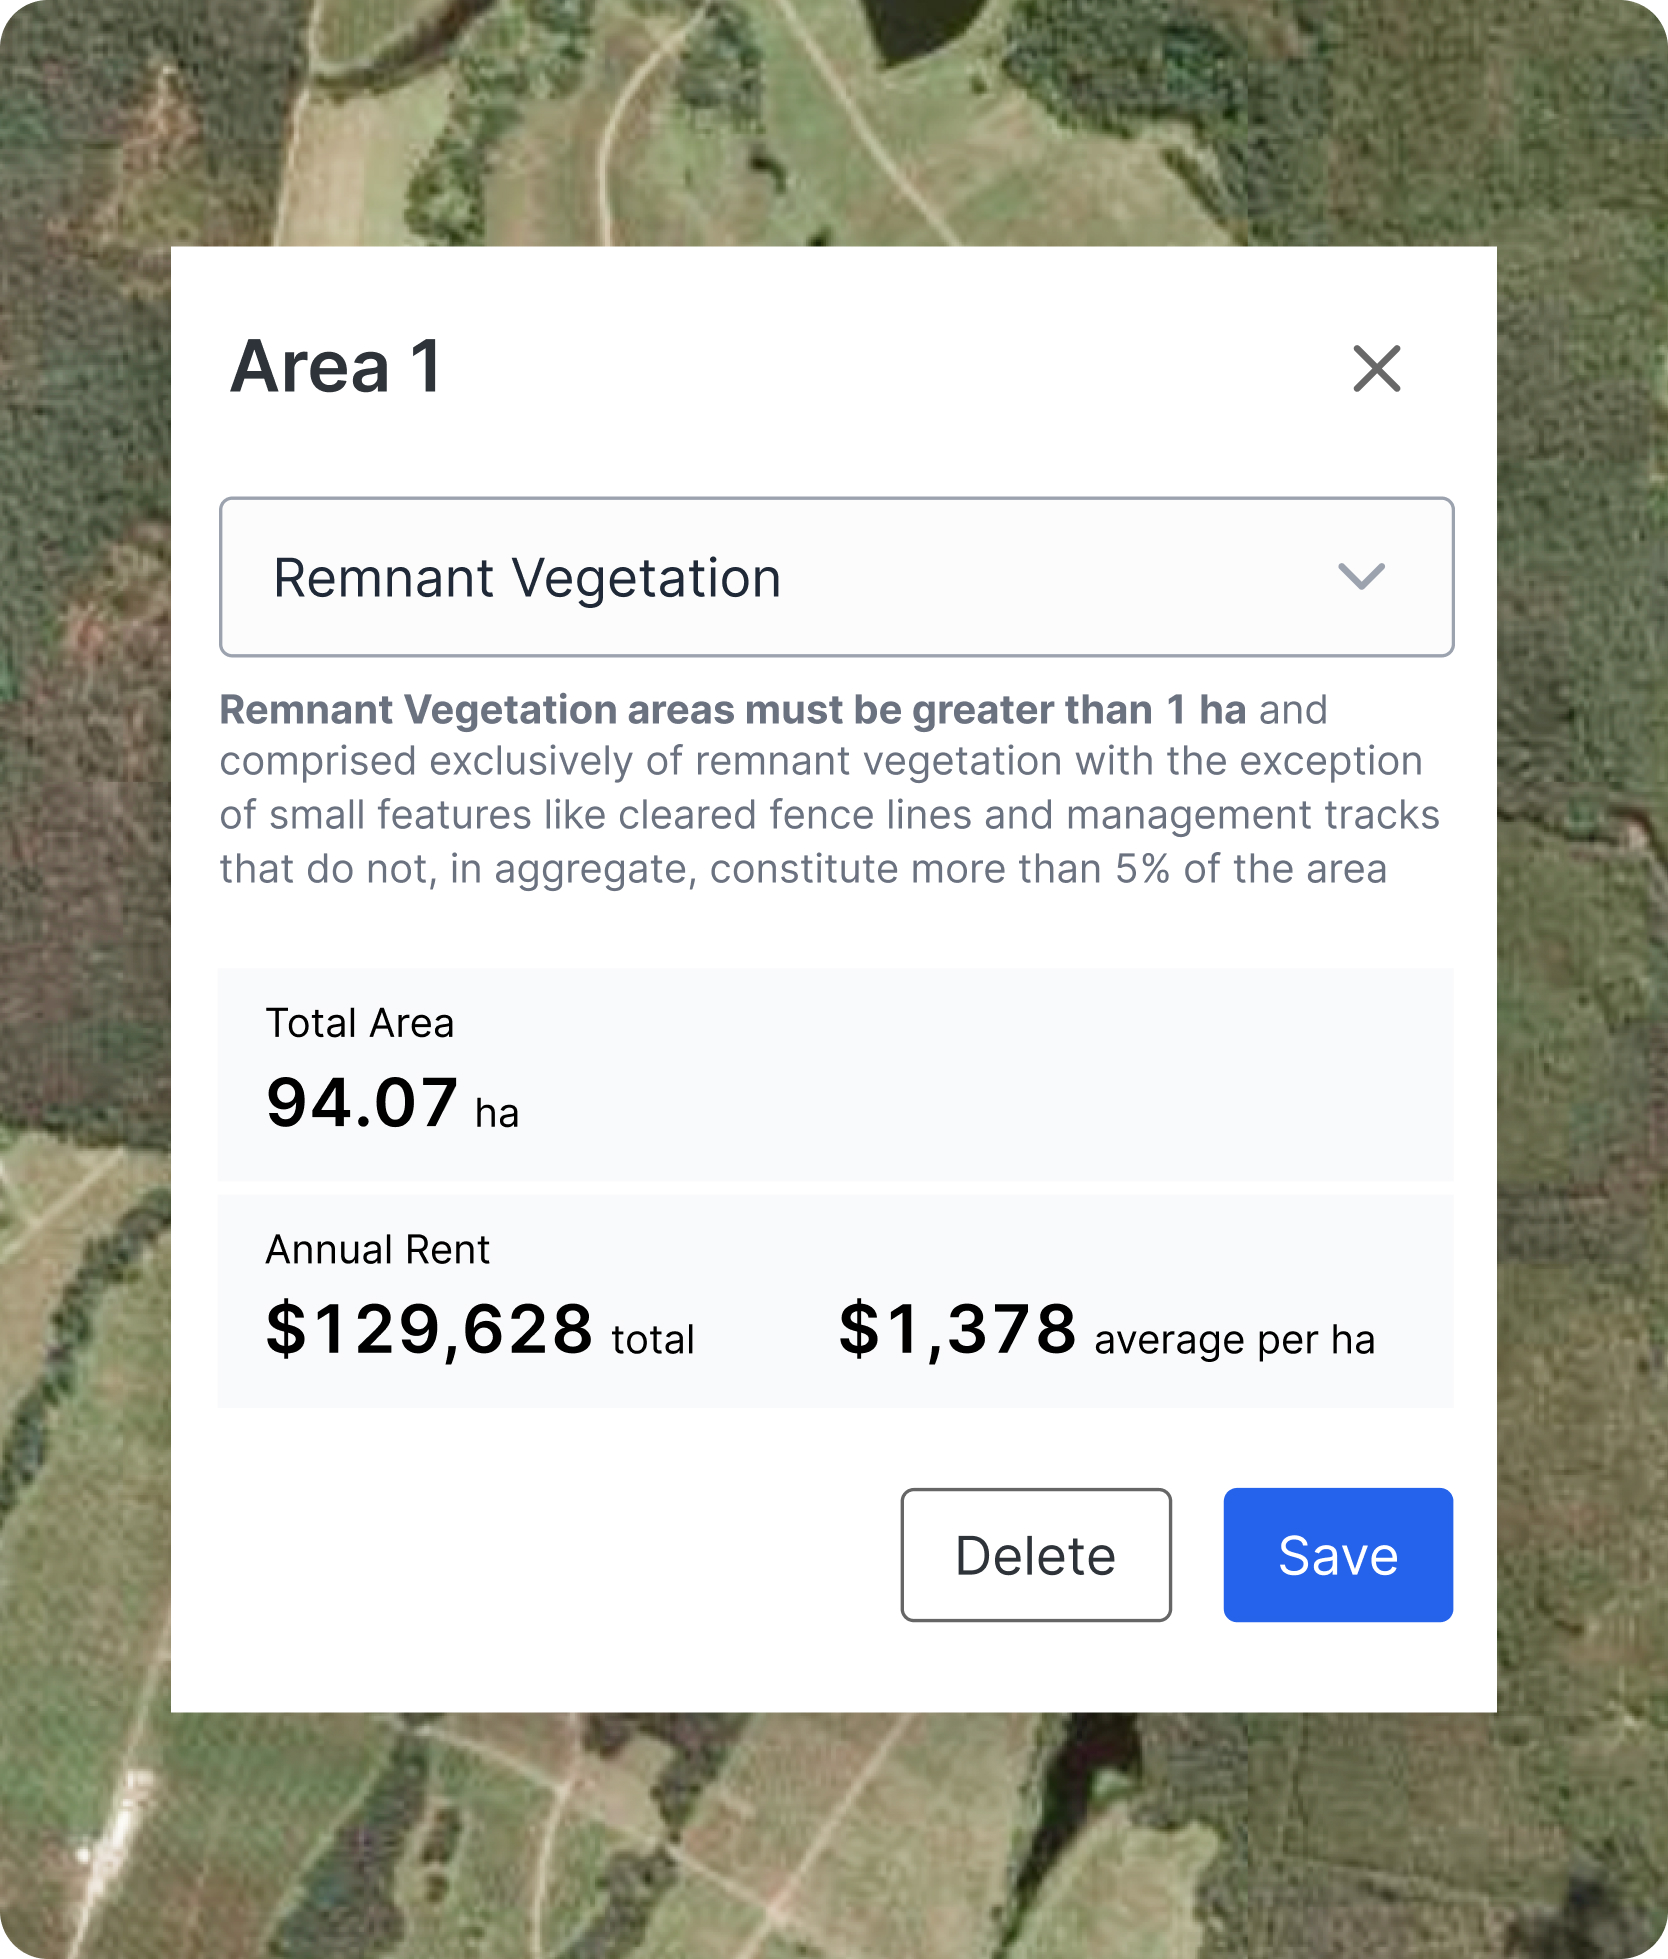
Task: Click the $1,378 average rent figure
Action: (x=957, y=1330)
